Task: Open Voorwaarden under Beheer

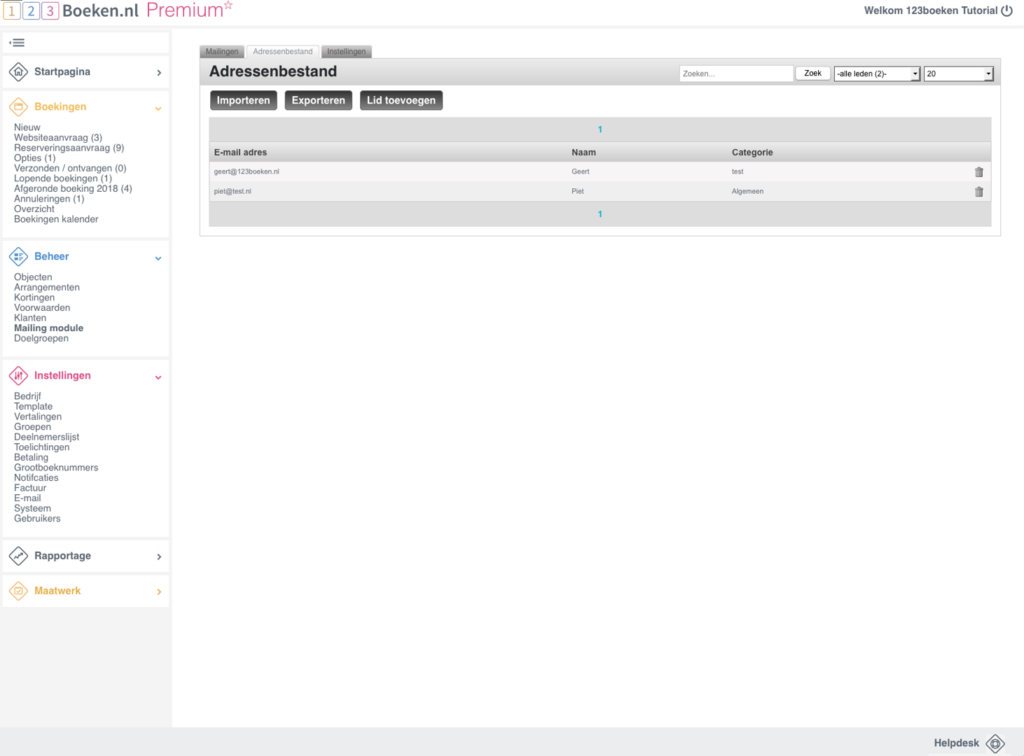Action: tap(42, 307)
